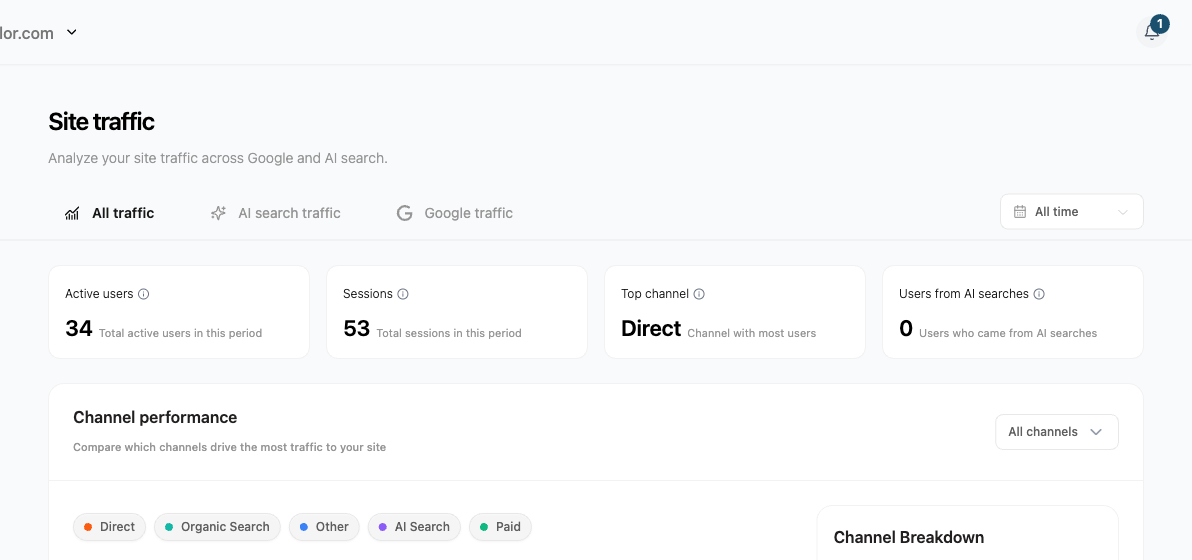1192x560 pixels.
Task: Click the 'Channel with most users' text
Action: (x=752, y=333)
